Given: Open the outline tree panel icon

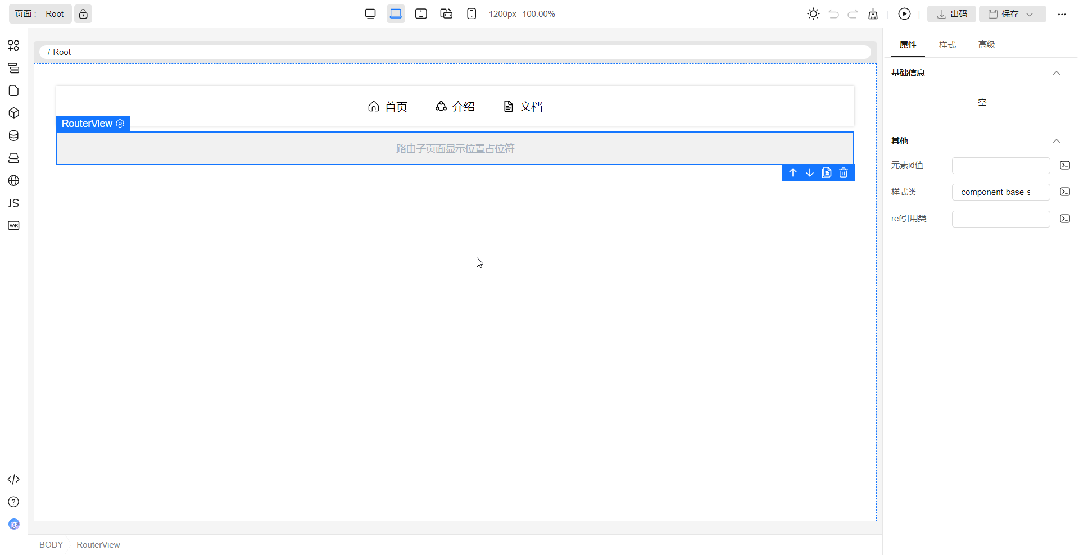Looking at the screenshot, I should pyautogui.click(x=13, y=69).
